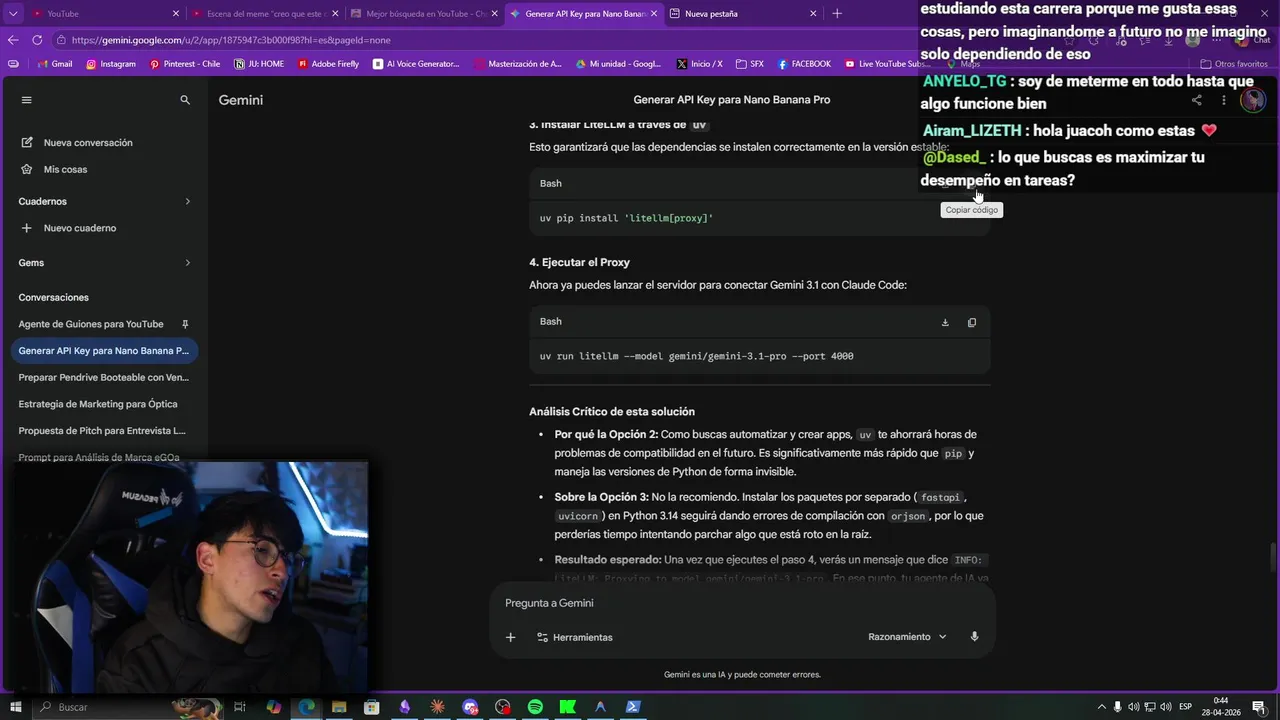
Task: Open the Inicio / X bookmark
Action: pos(699,64)
